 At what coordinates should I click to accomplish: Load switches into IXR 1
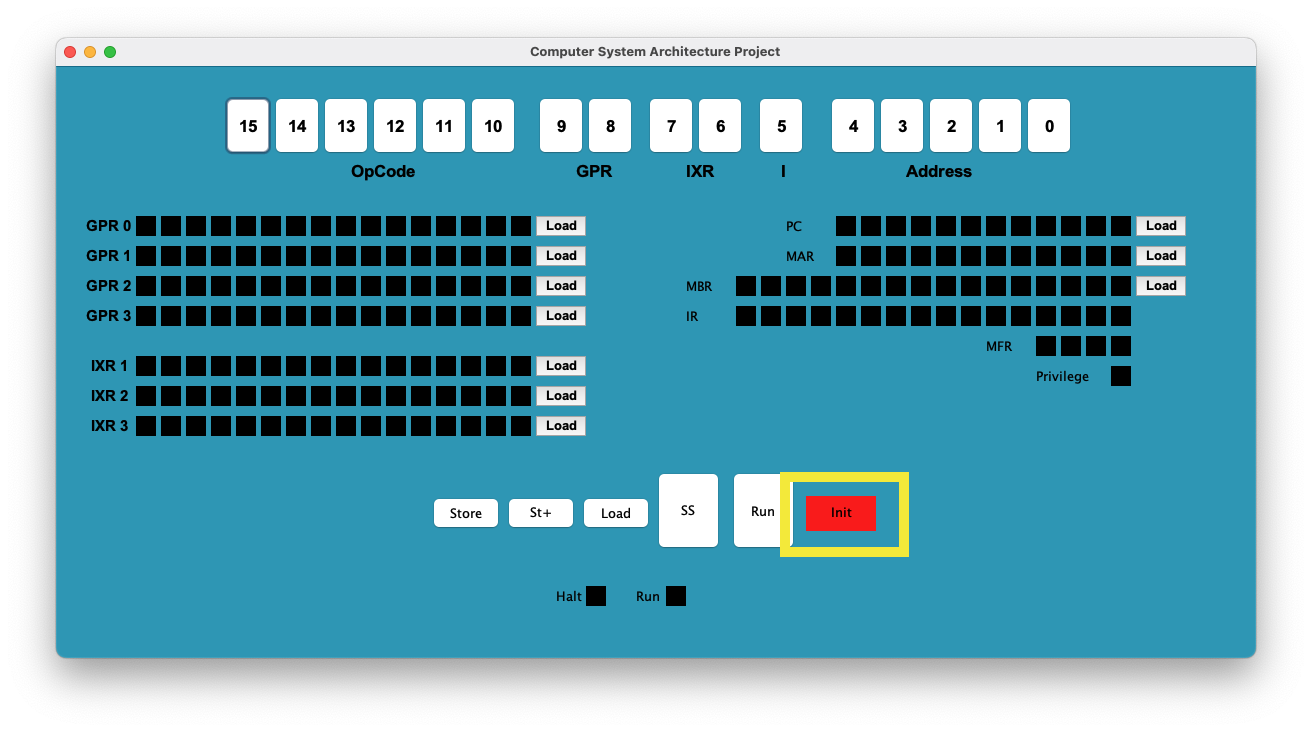pyautogui.click(x=561, y=366)
